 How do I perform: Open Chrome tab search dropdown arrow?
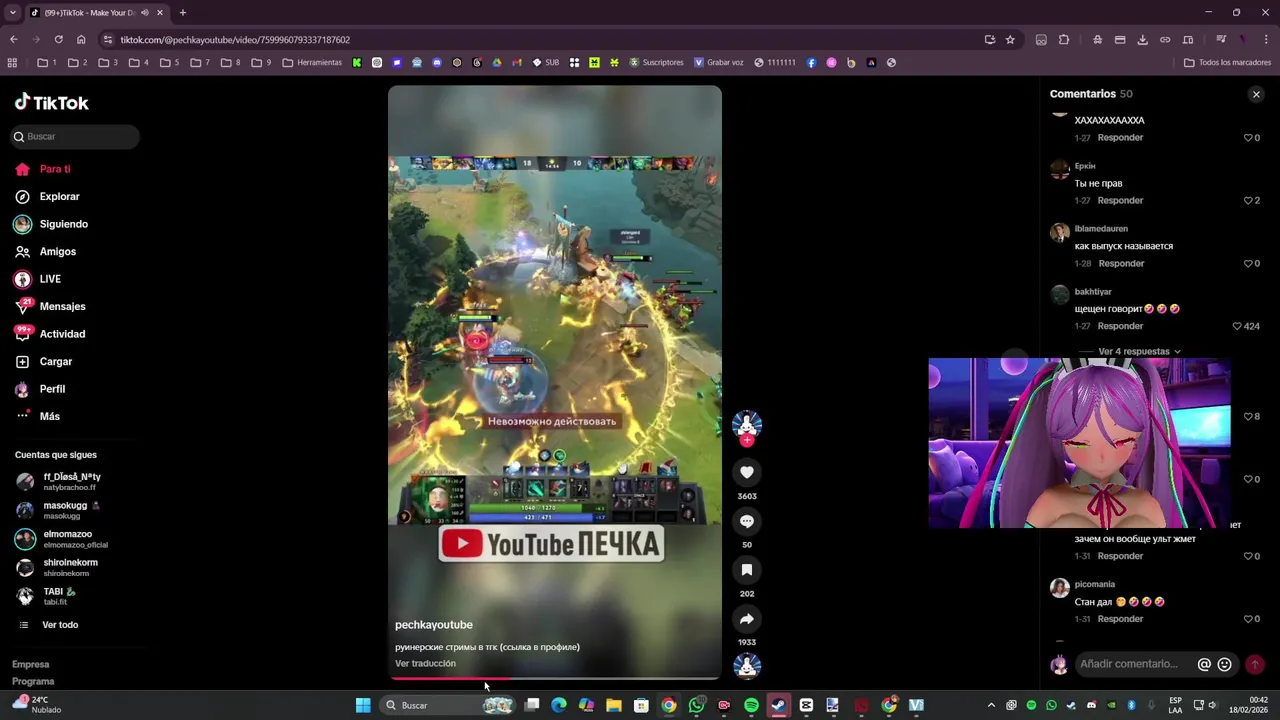pyautogui.click(x=12, y=13)
